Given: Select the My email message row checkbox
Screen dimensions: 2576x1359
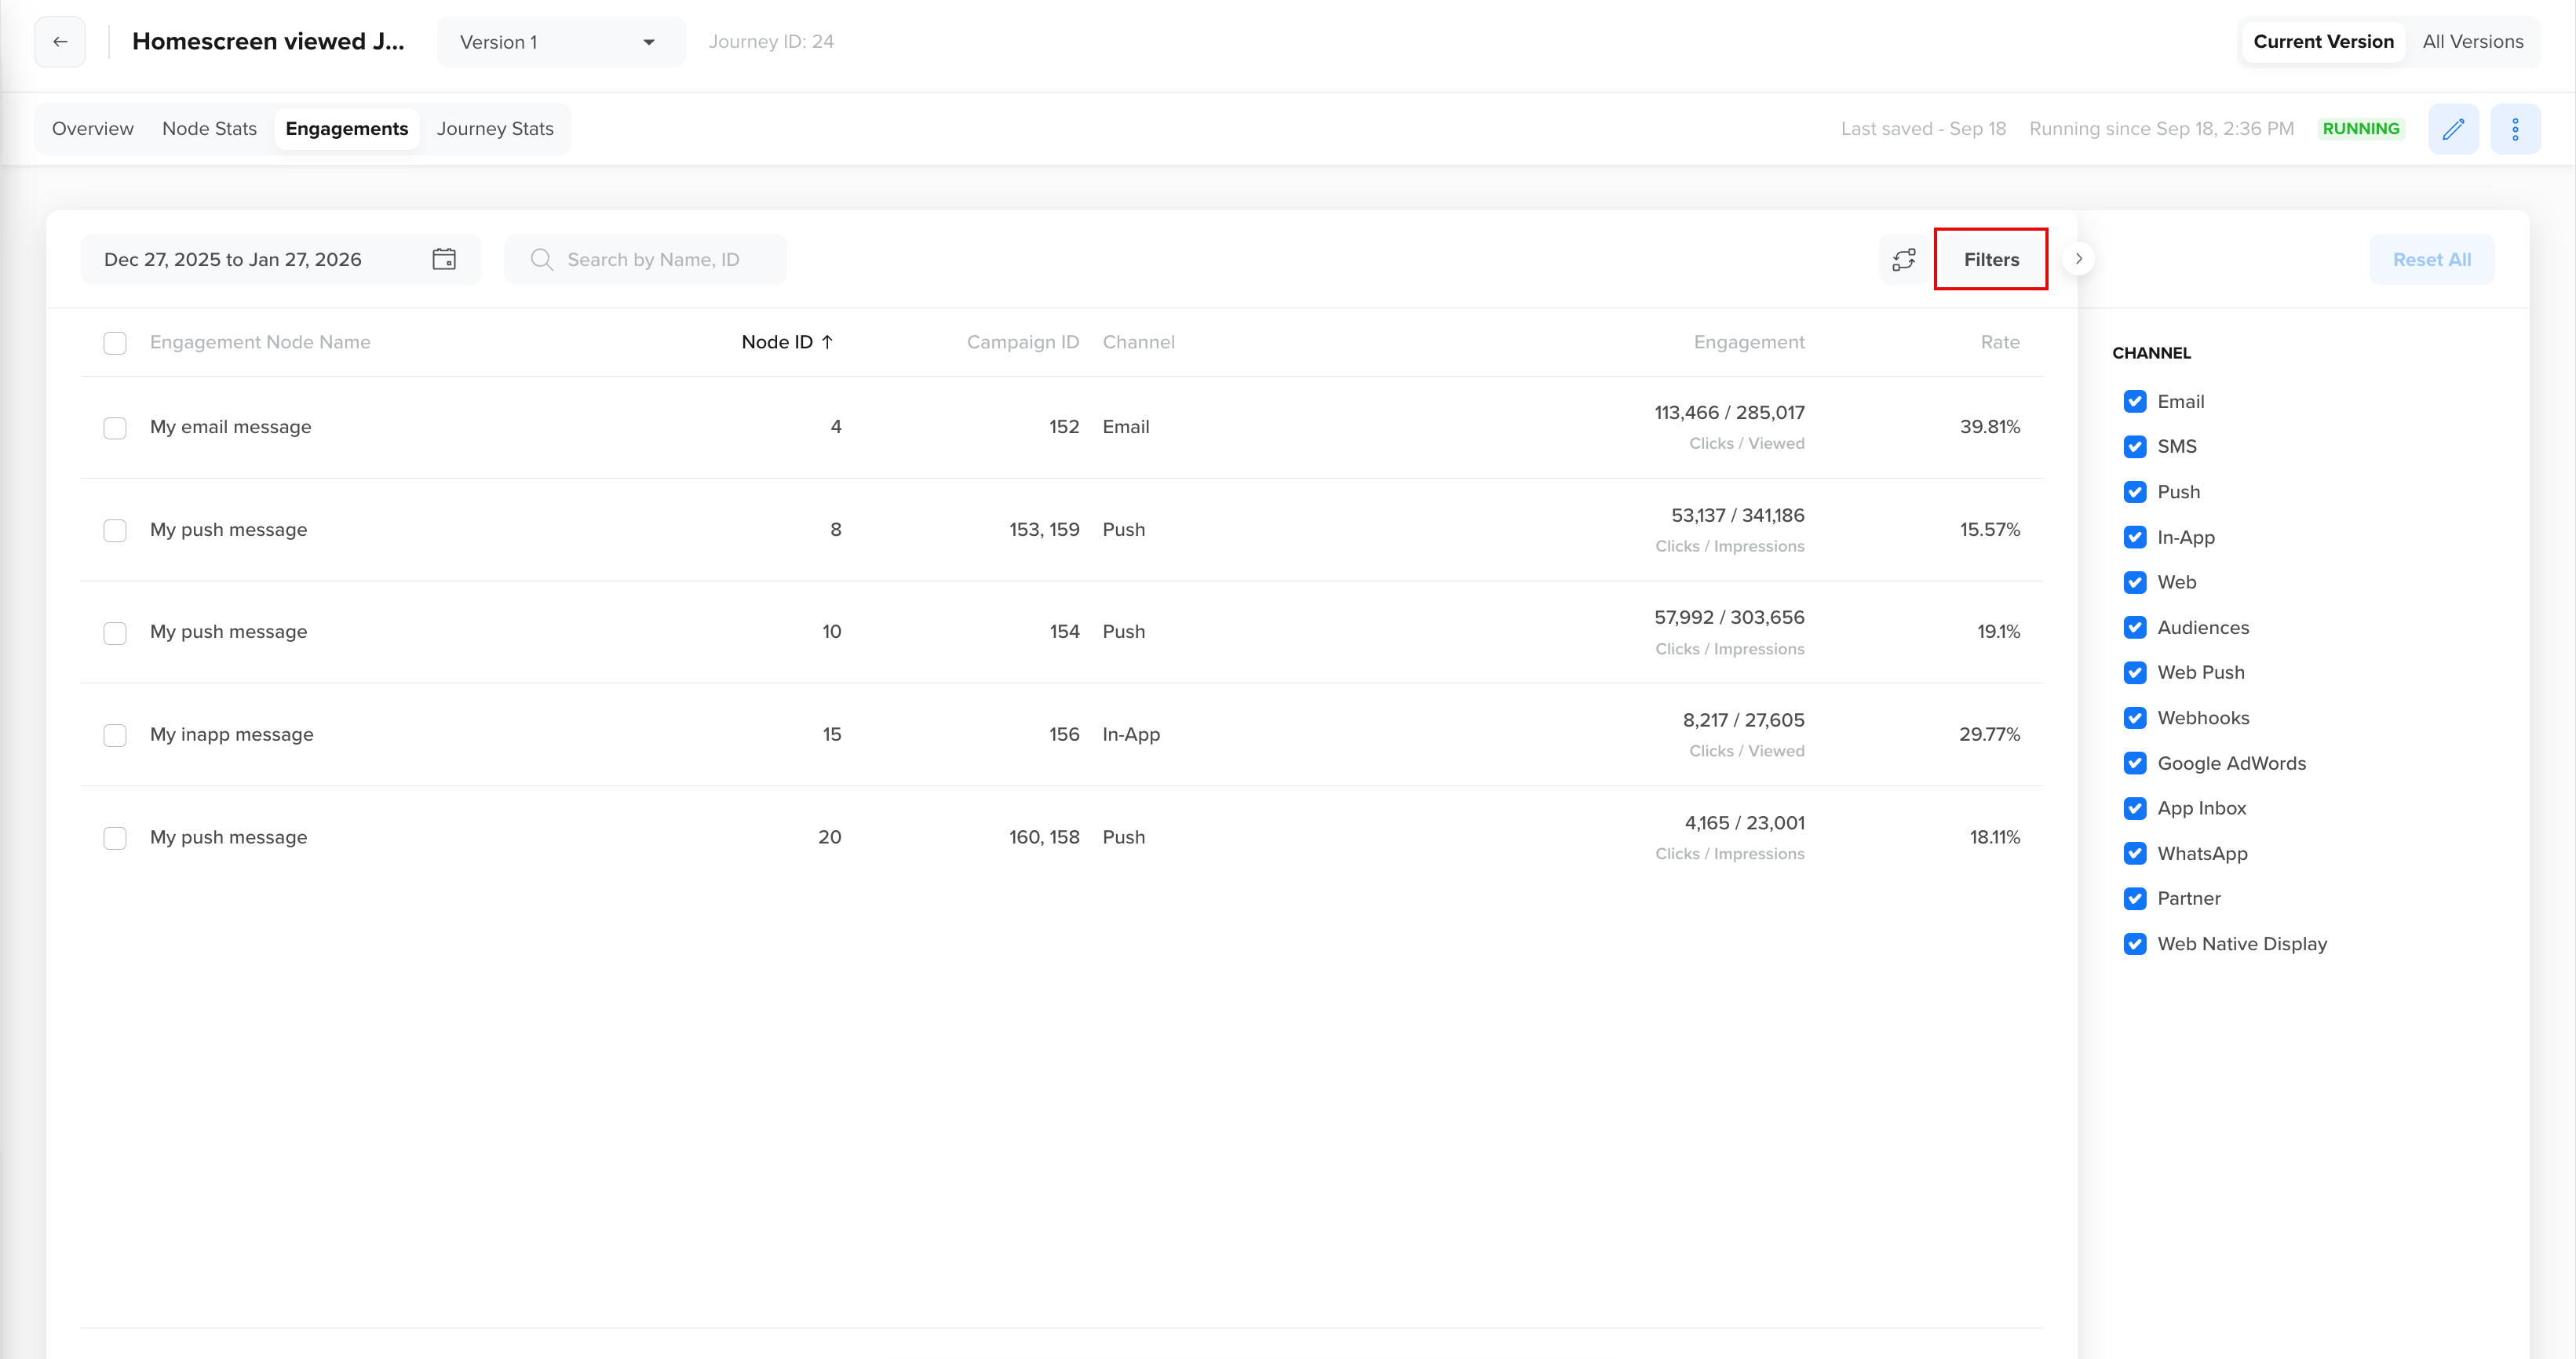Looking at the screenshot, I should tap(115, 428).
